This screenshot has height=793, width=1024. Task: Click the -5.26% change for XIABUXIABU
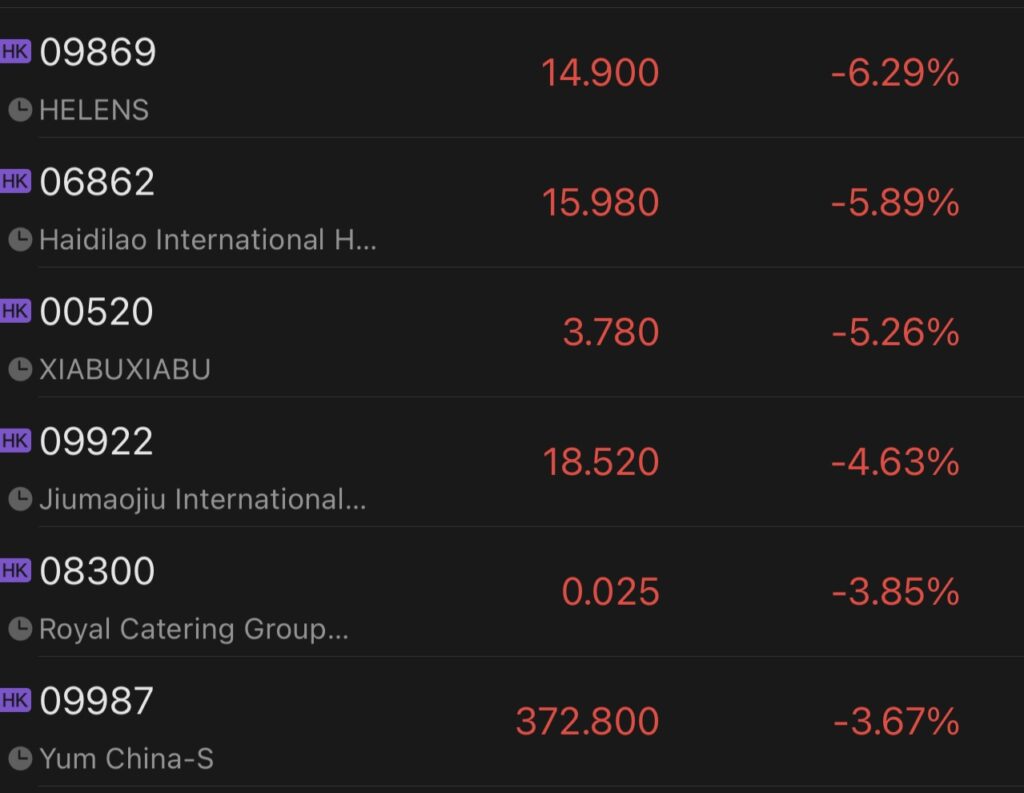895,332
